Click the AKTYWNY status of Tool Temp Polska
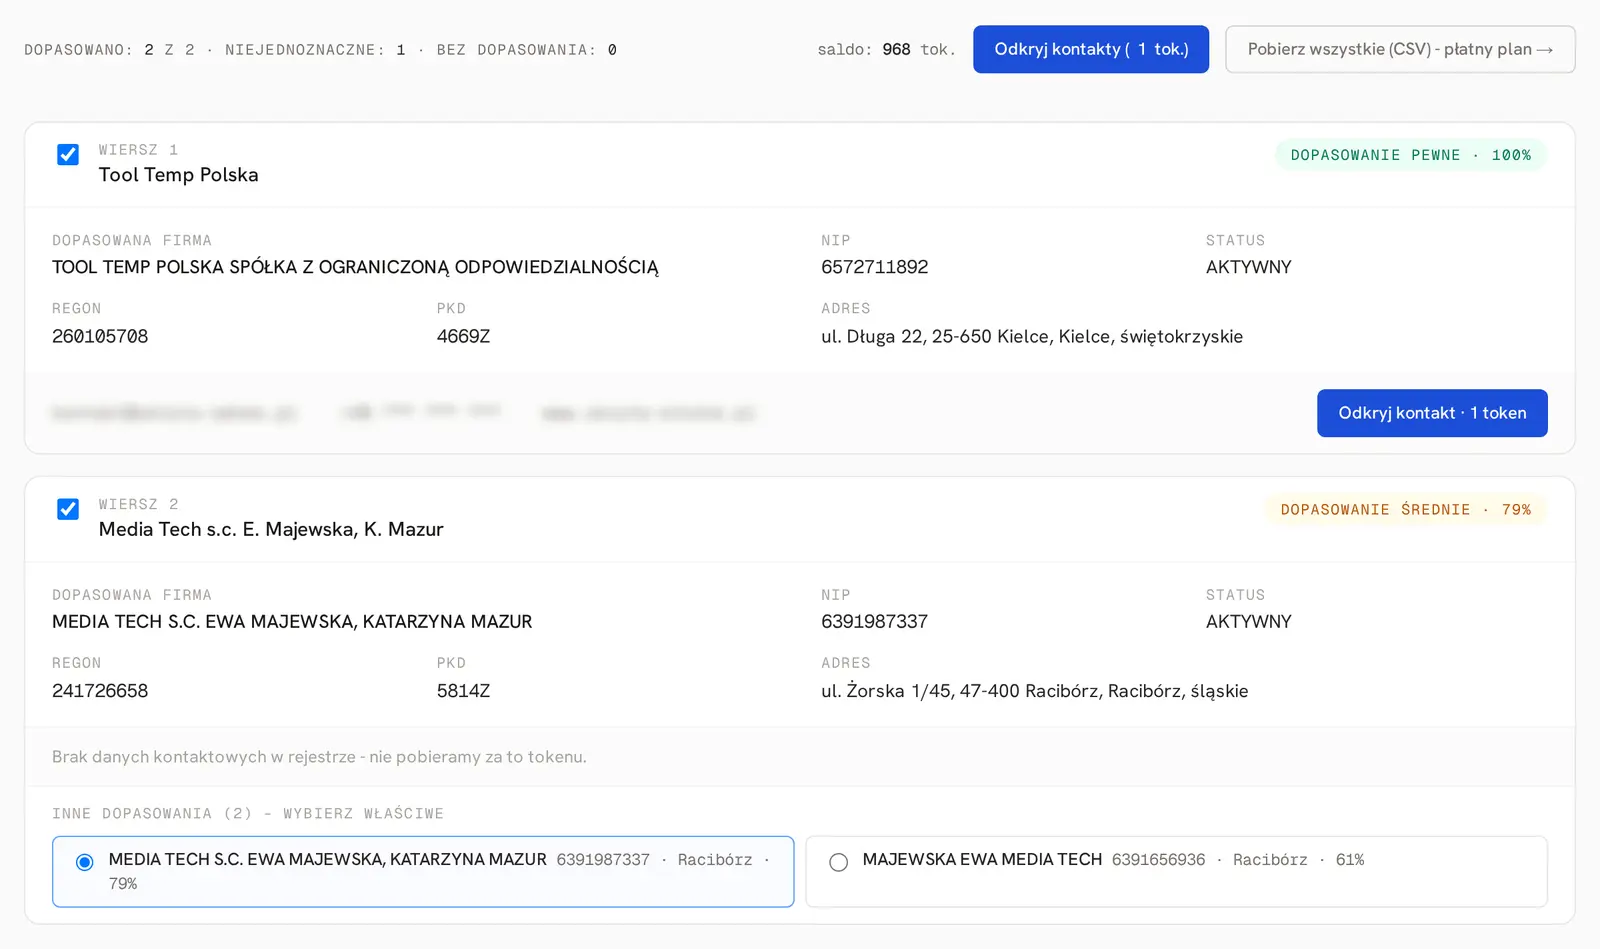 [x=1249, y=267]
